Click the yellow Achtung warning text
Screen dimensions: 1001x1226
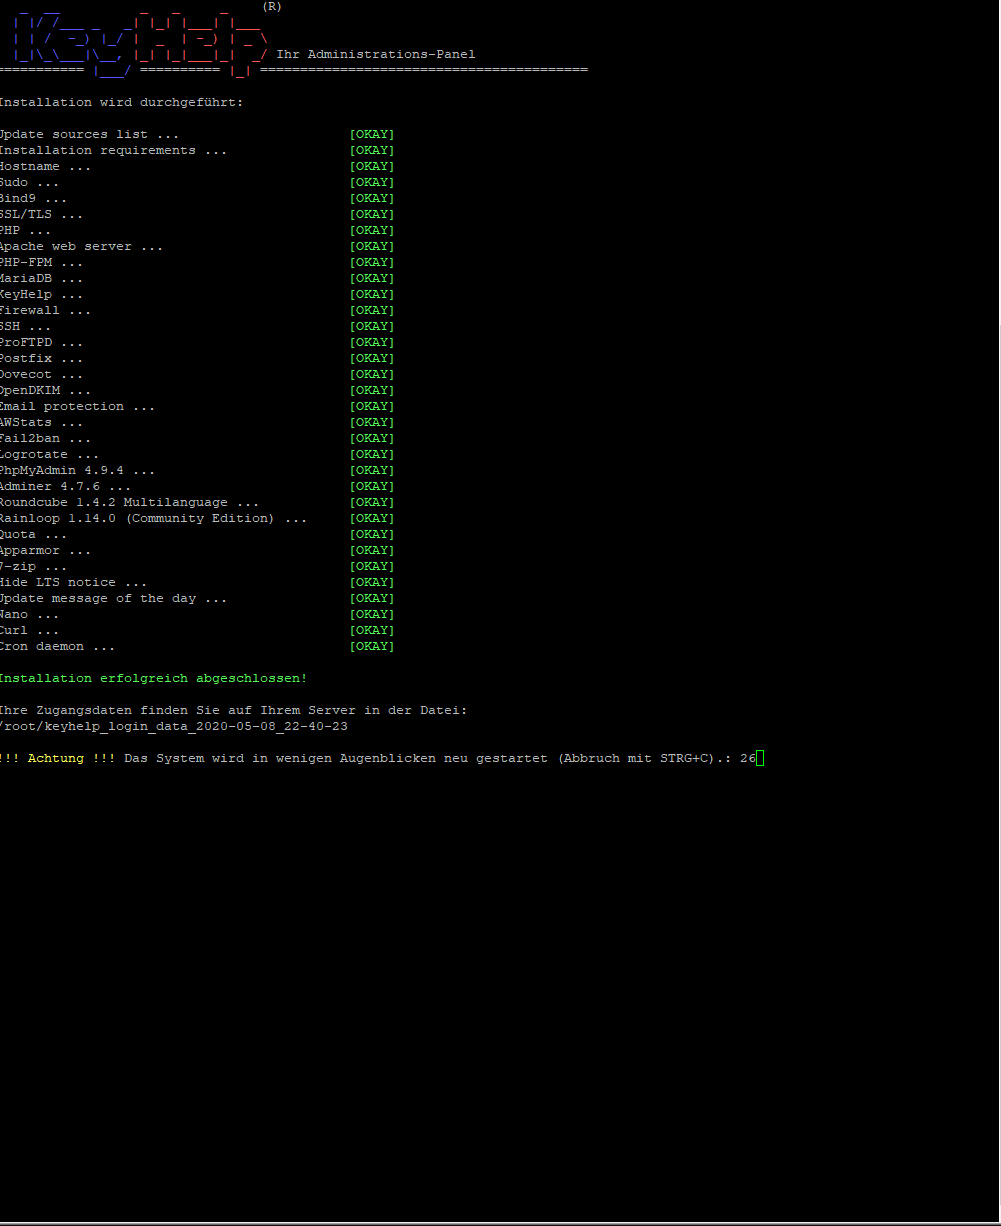[x=56, y=759]
